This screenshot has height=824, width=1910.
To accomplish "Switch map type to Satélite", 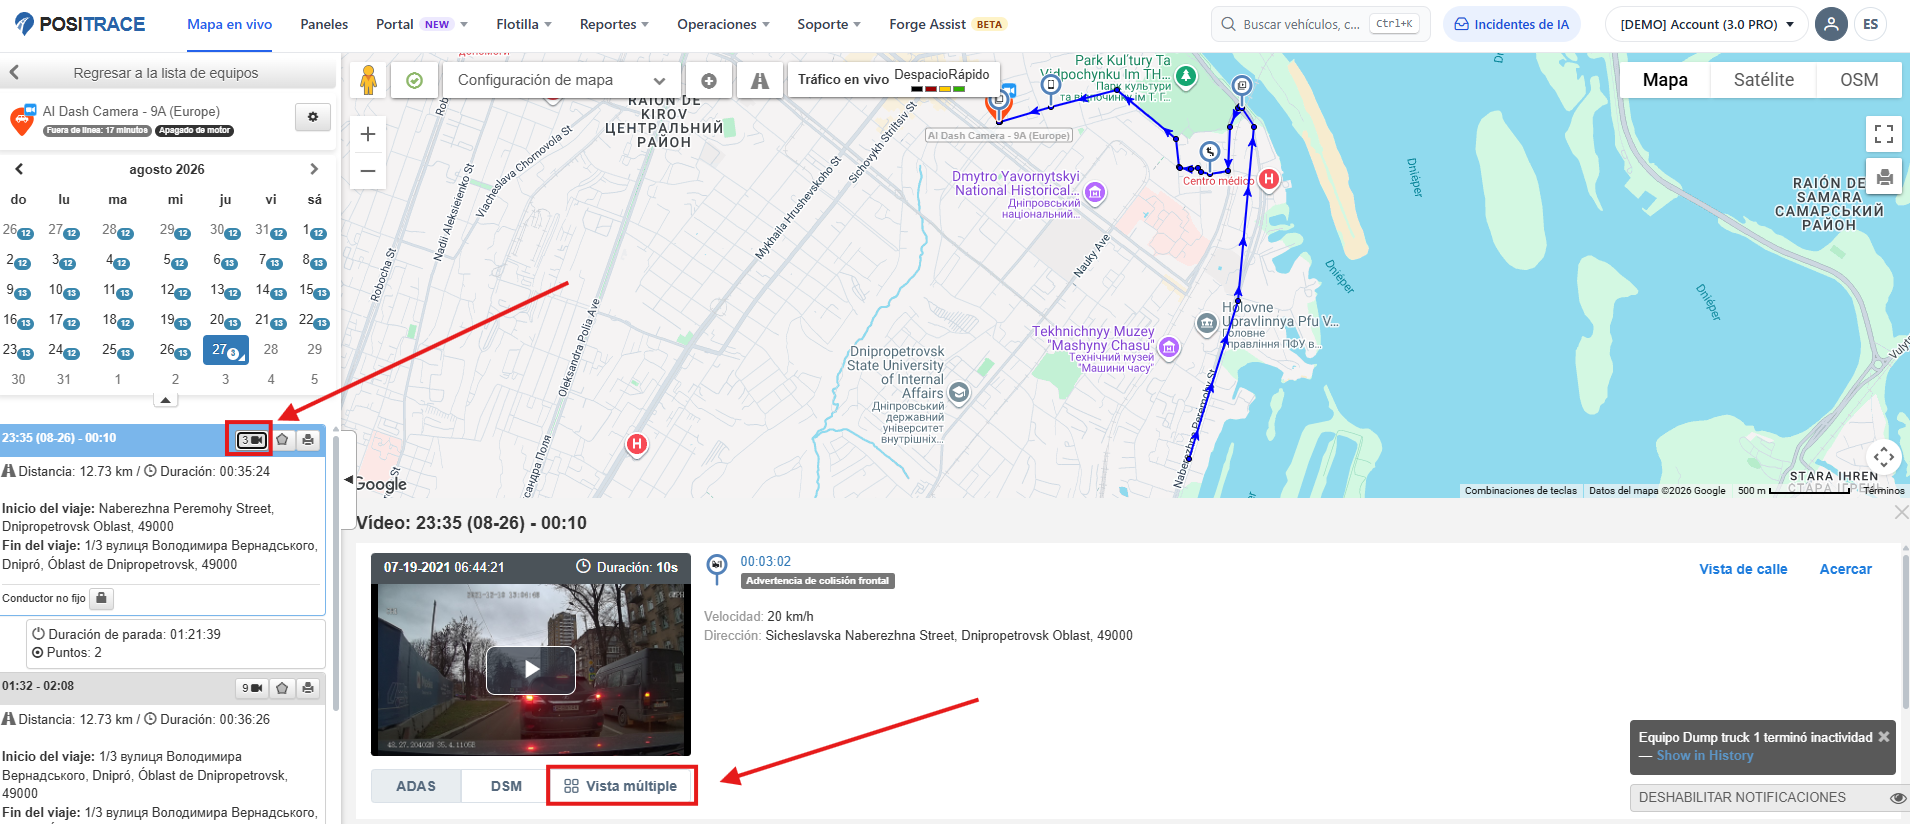I will [1763, 80].
